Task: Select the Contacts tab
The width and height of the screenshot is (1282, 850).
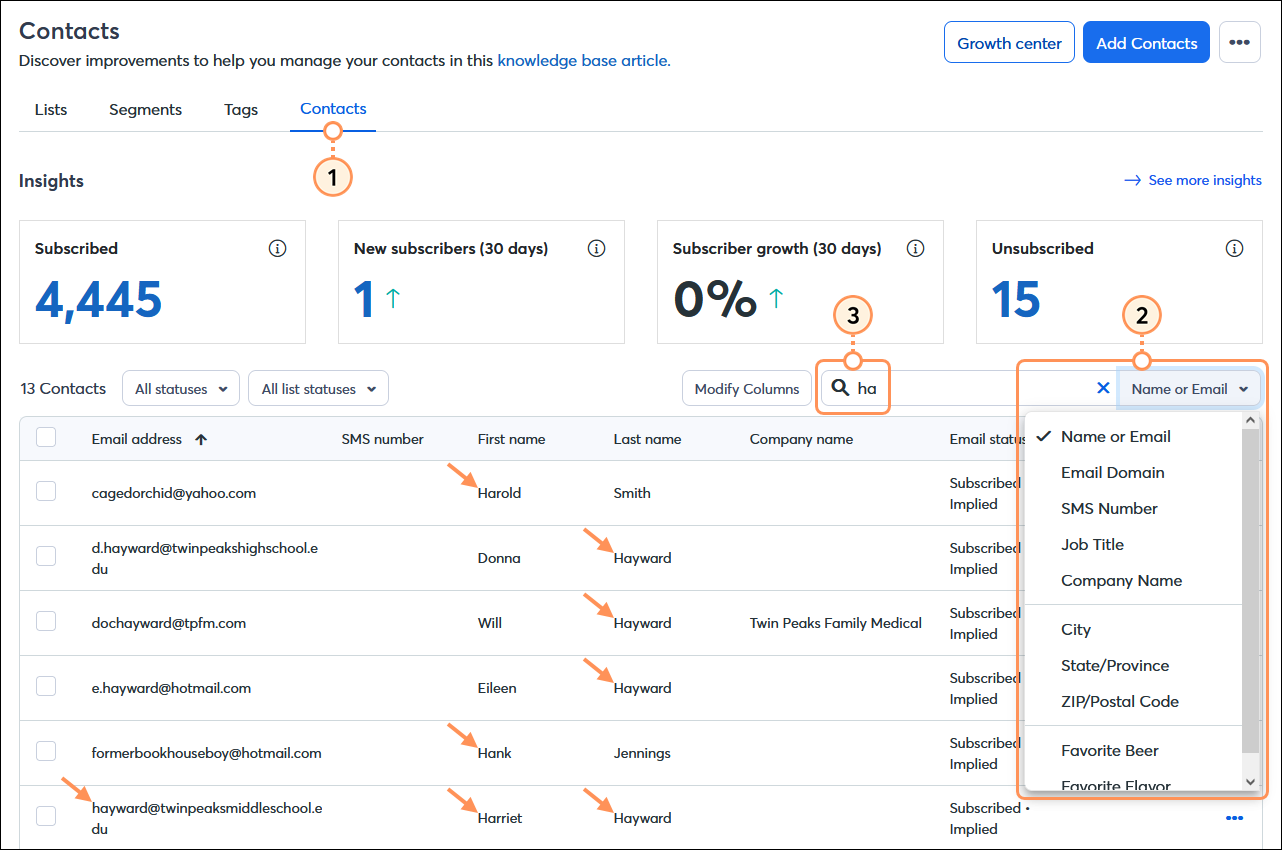Action: click(x=333, y=108)
